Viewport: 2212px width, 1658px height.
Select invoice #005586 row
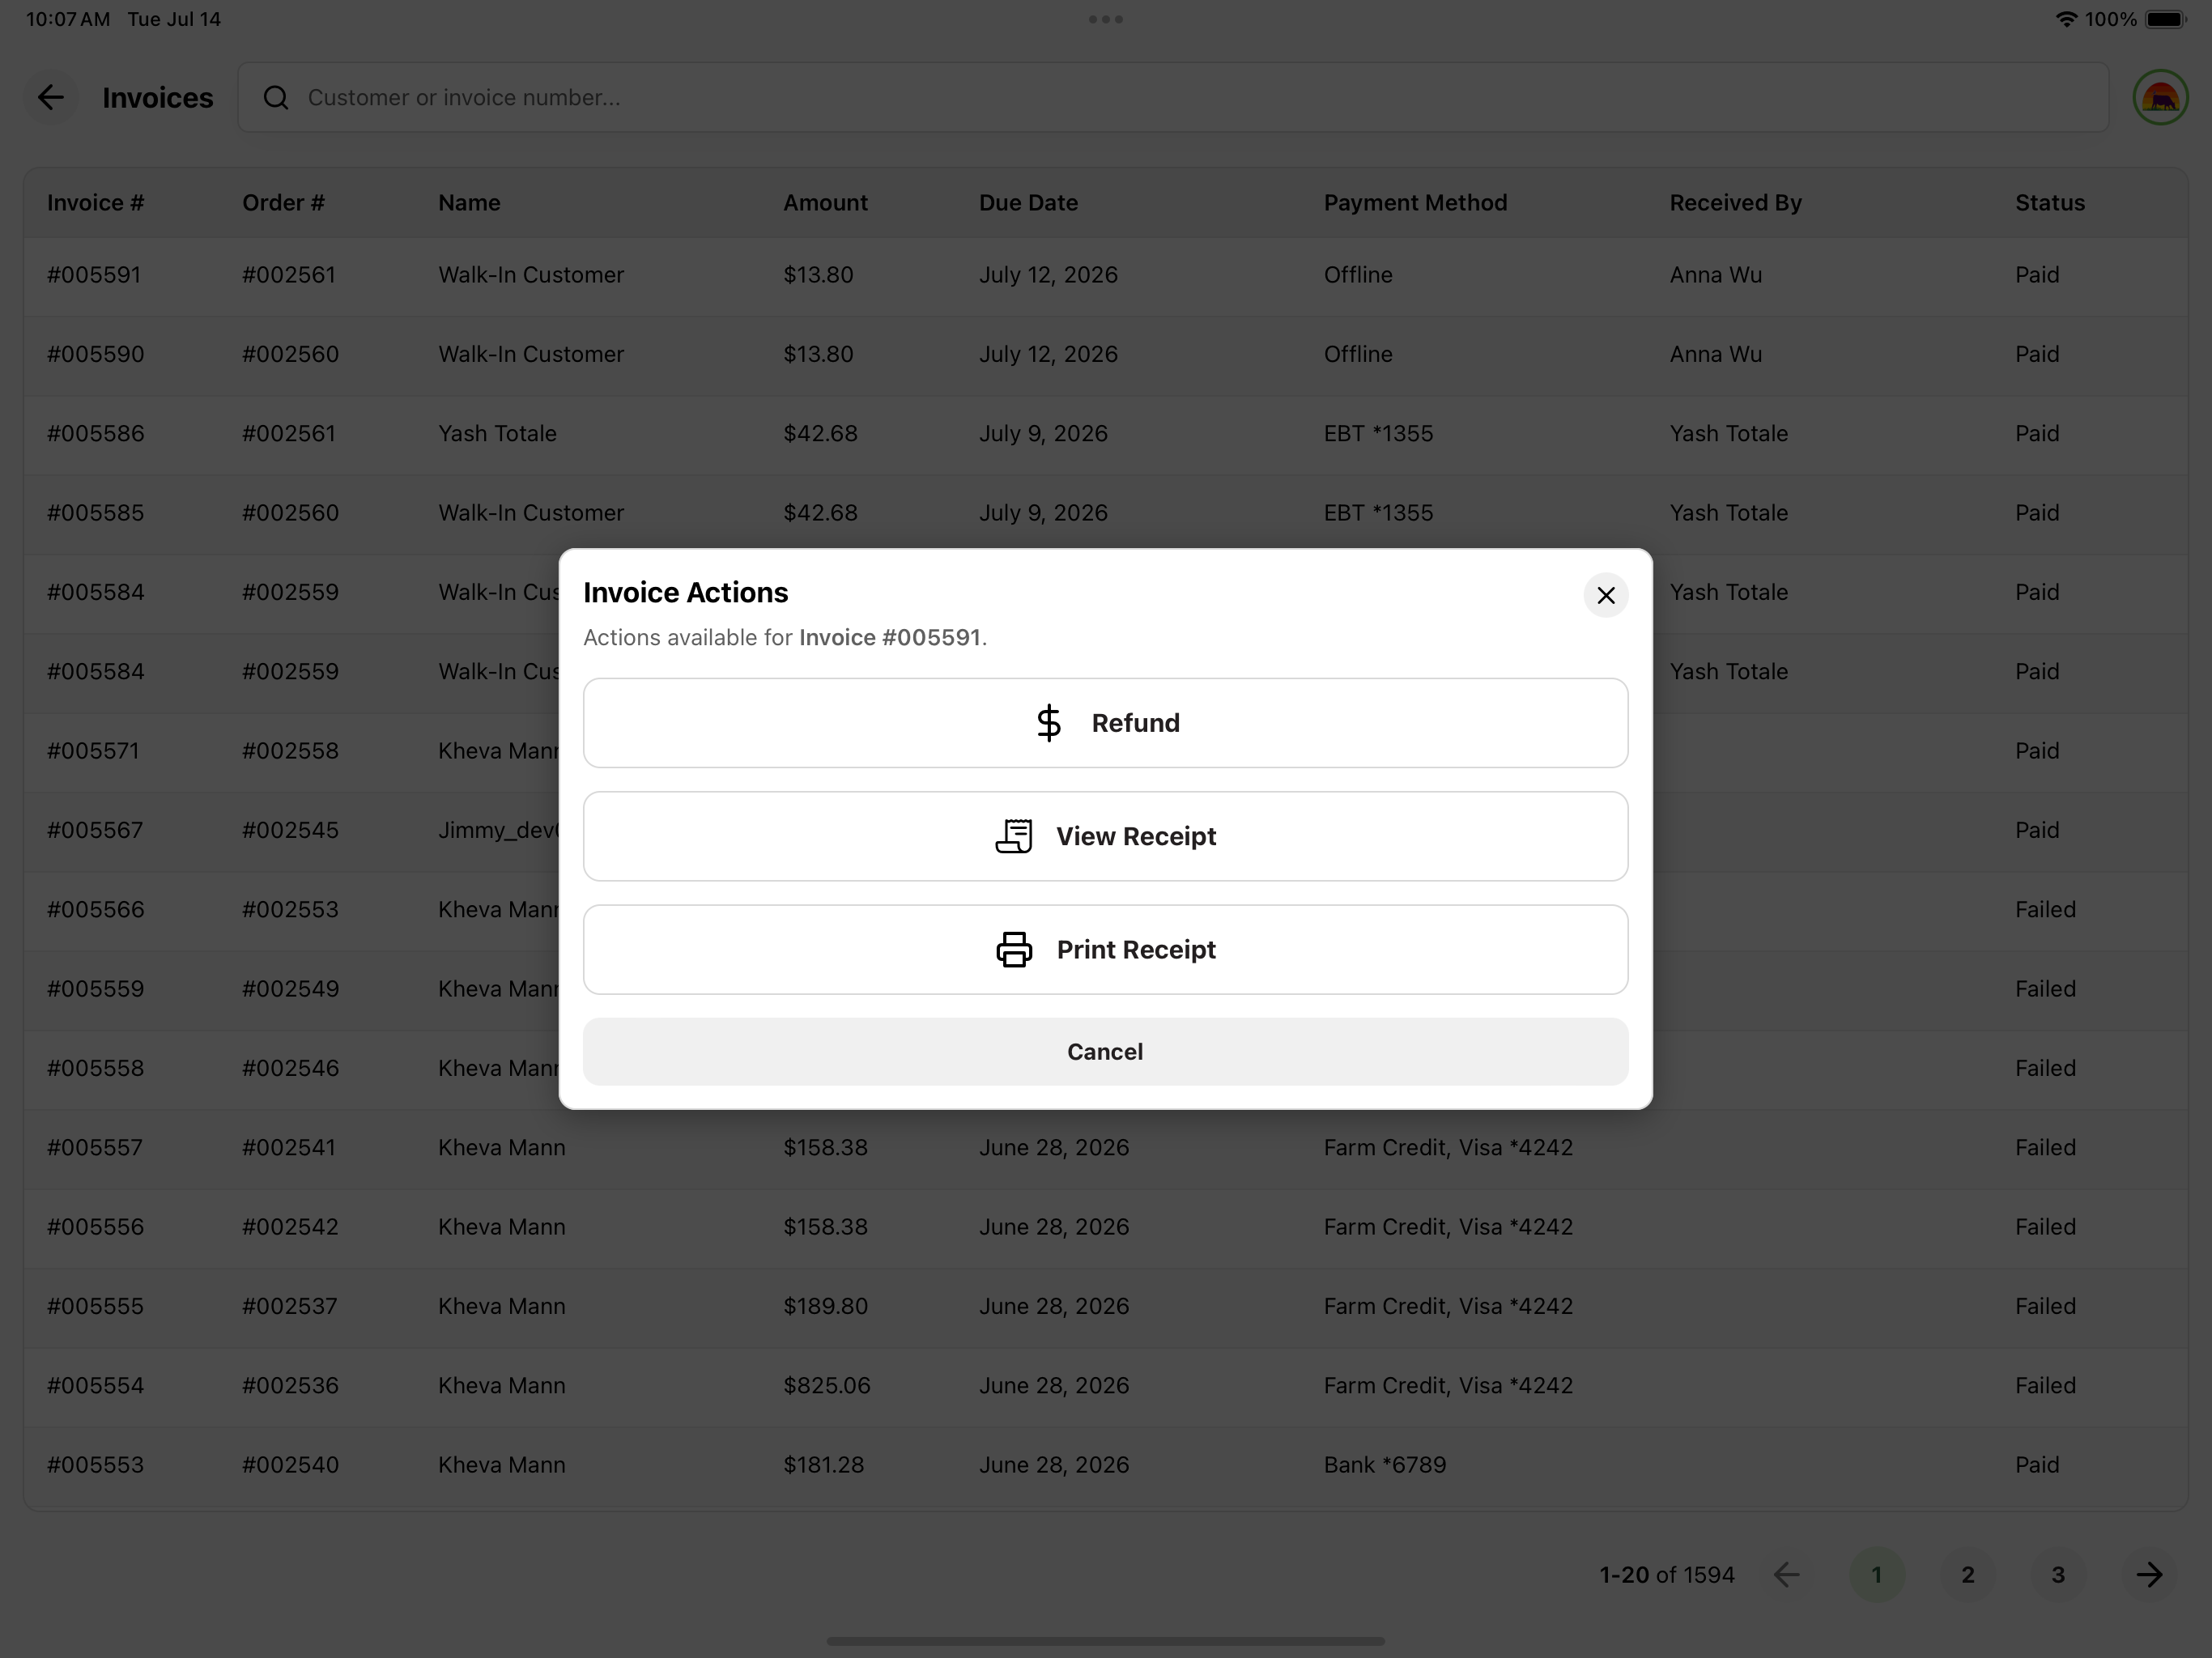1105,433
